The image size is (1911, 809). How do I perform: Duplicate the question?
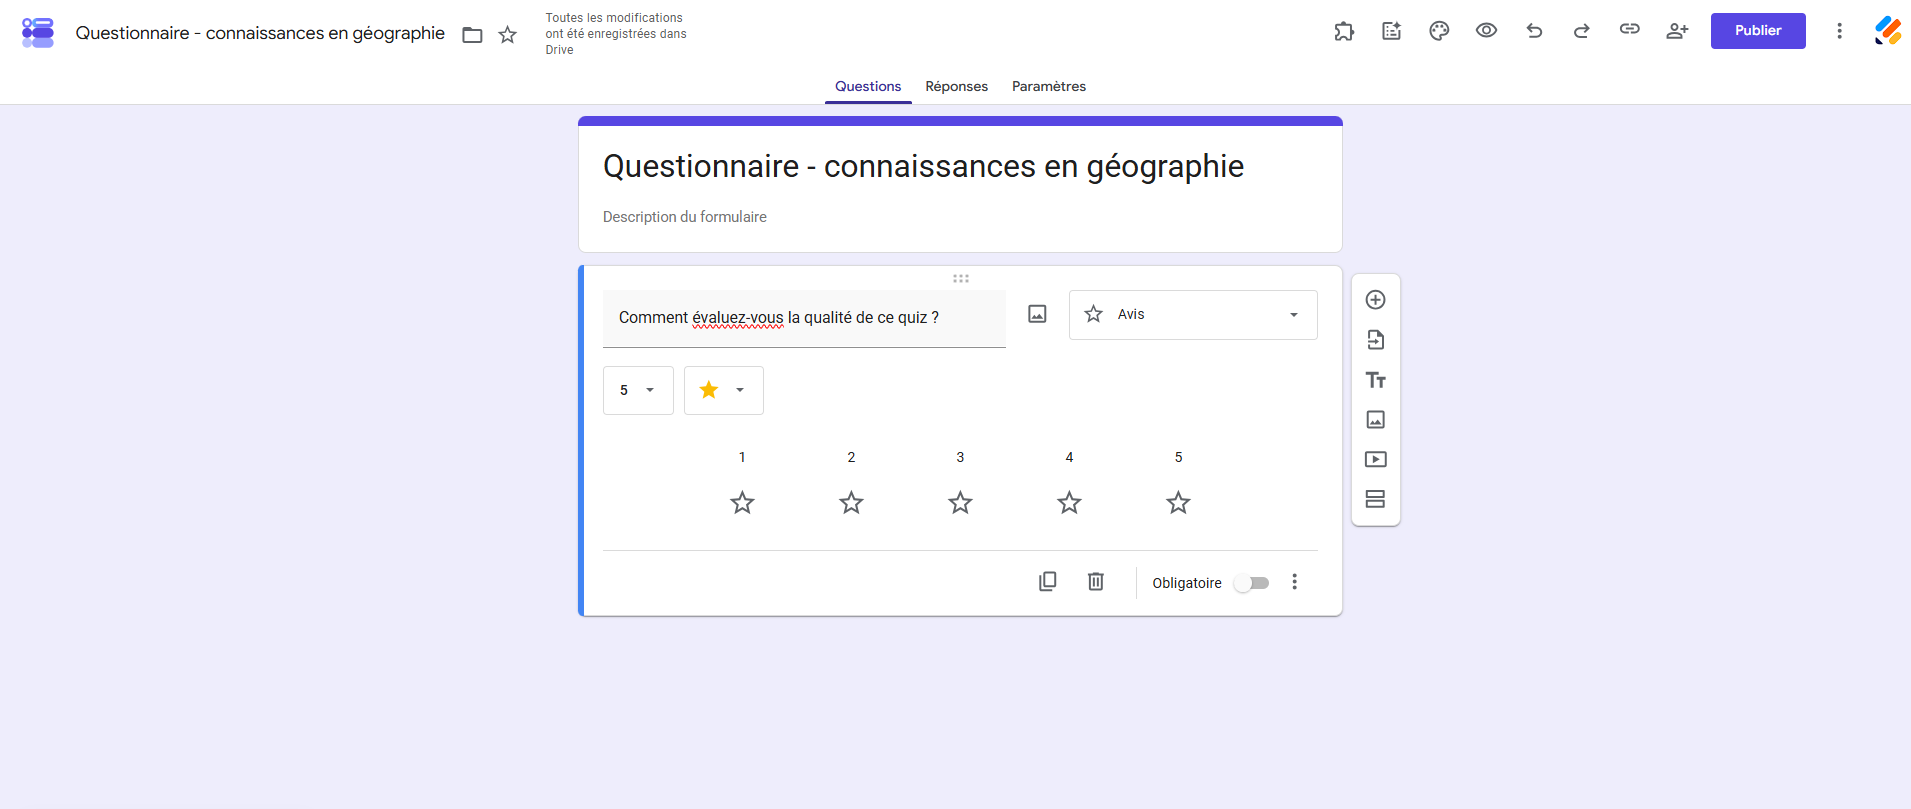tap(1048, 582)
